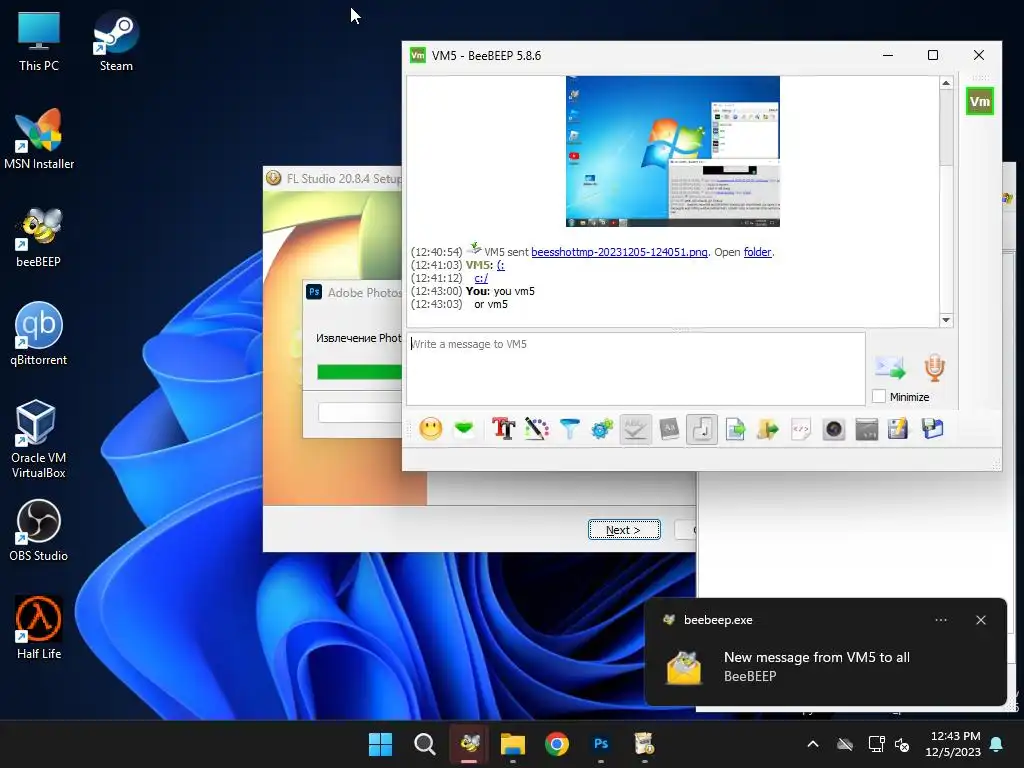Click the network display tray icon
1024x768 pixels.
pyautogui.click(x=876, y=744)
